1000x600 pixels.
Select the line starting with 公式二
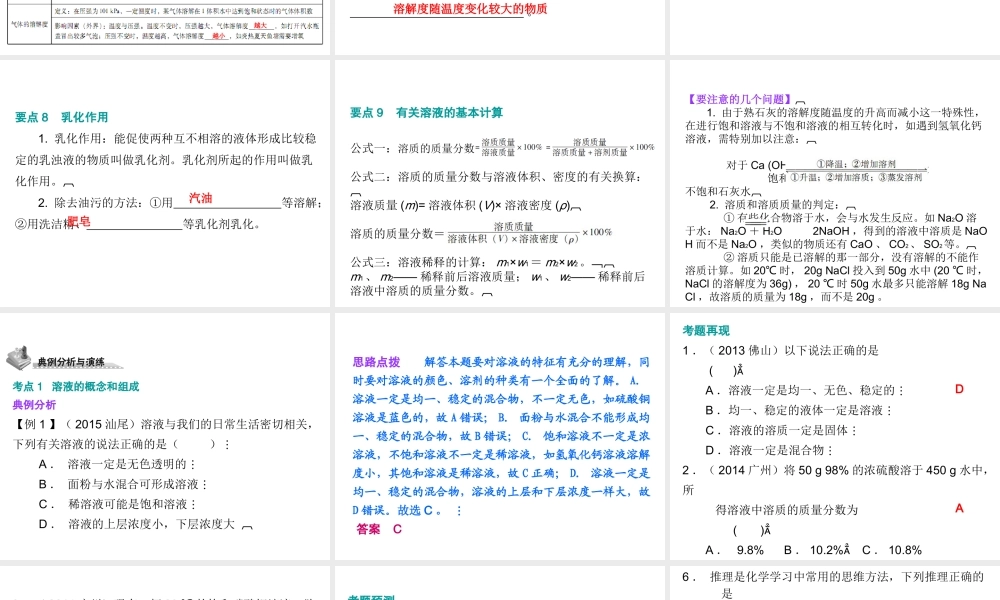pyautogui.click(x=496, y=177)
